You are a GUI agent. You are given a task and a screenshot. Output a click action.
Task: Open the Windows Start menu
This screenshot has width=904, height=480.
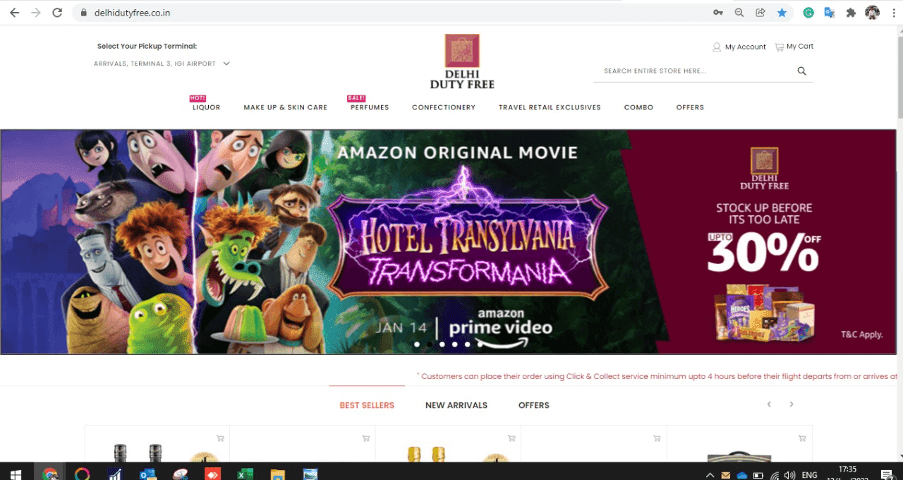[16, 474]
